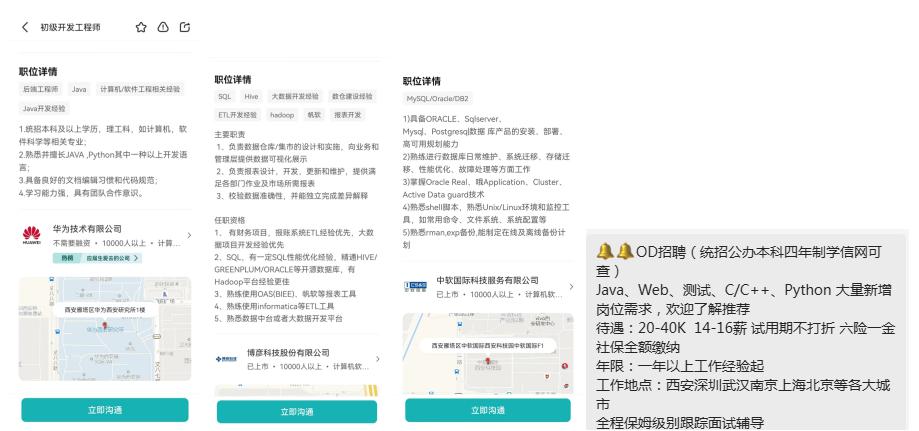The width and height of the screenshot is (919, 431).
Task: Tap the red map pin at 华为西安研究所
Action: [105, 325]
